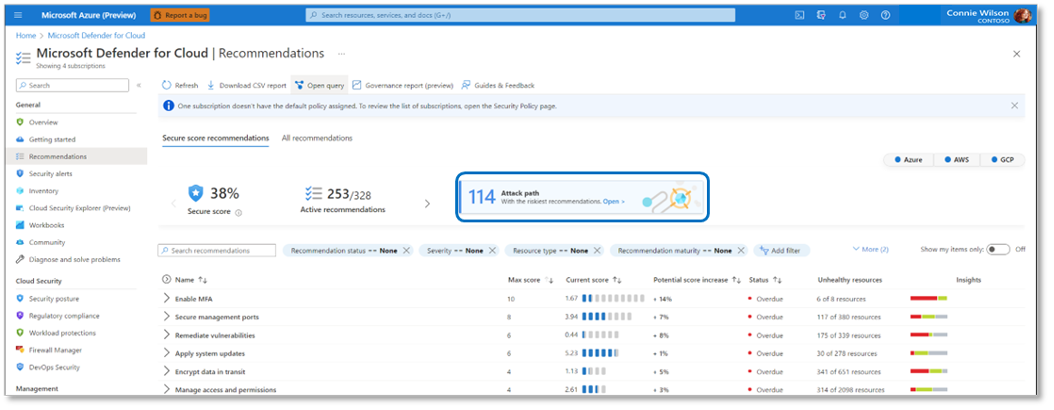Switch to All recommendations tab
1054x410 pixels.
point(317,138)
